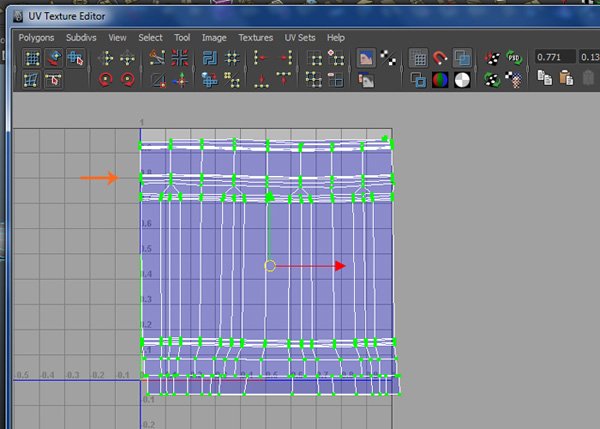Open the Help menu
Viewport: 600px width, 429px height.
336,38
